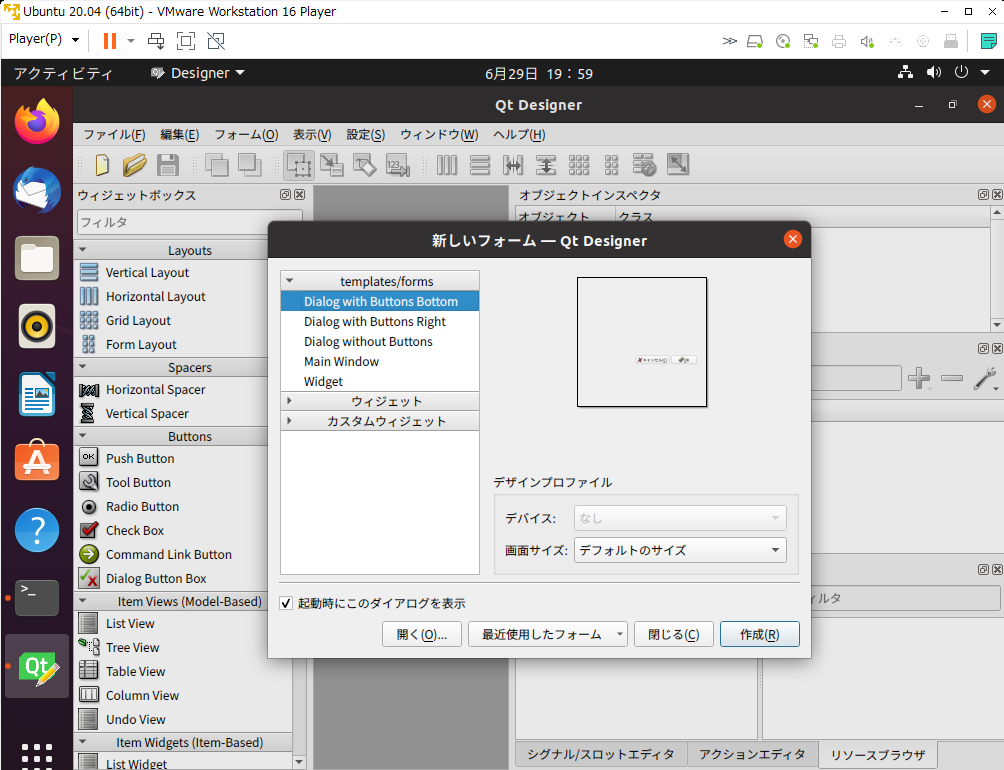Pick the Dialog Button Box widget icon
The width and height of the screenshot is (1004, 770).
click(89, 578)
